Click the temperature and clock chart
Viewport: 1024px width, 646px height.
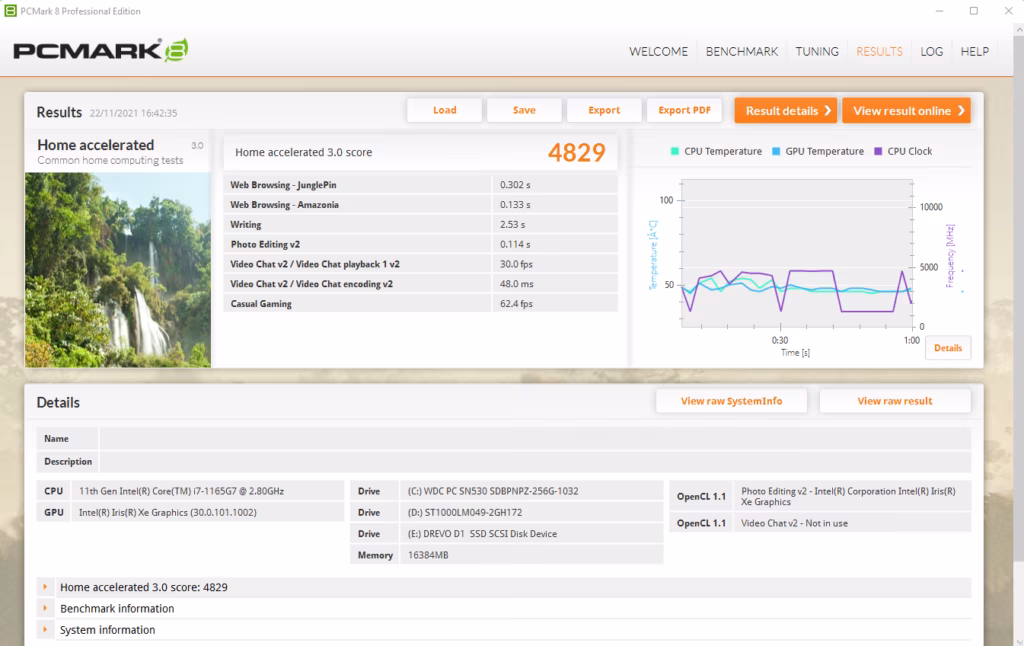click(796, 254)
